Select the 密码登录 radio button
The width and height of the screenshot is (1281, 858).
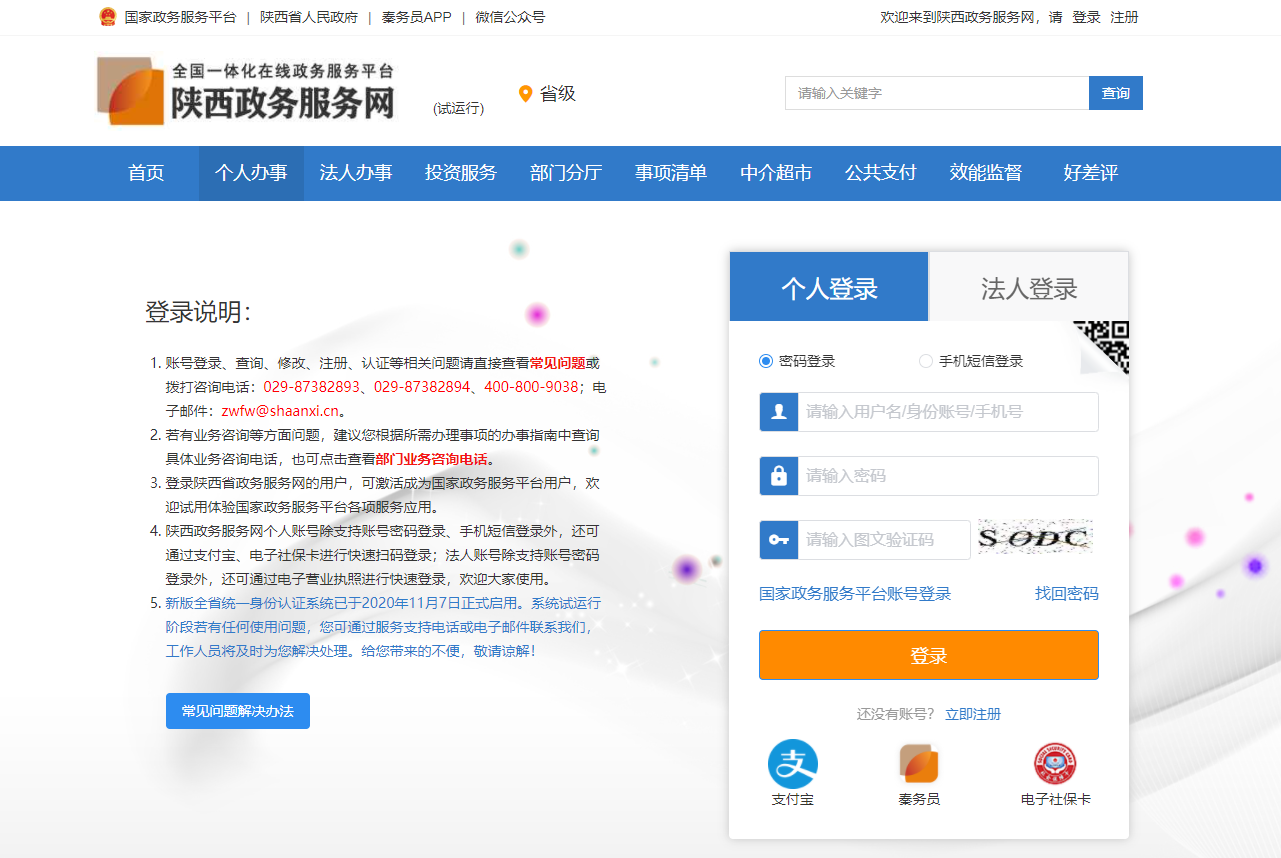coord(766,361)
